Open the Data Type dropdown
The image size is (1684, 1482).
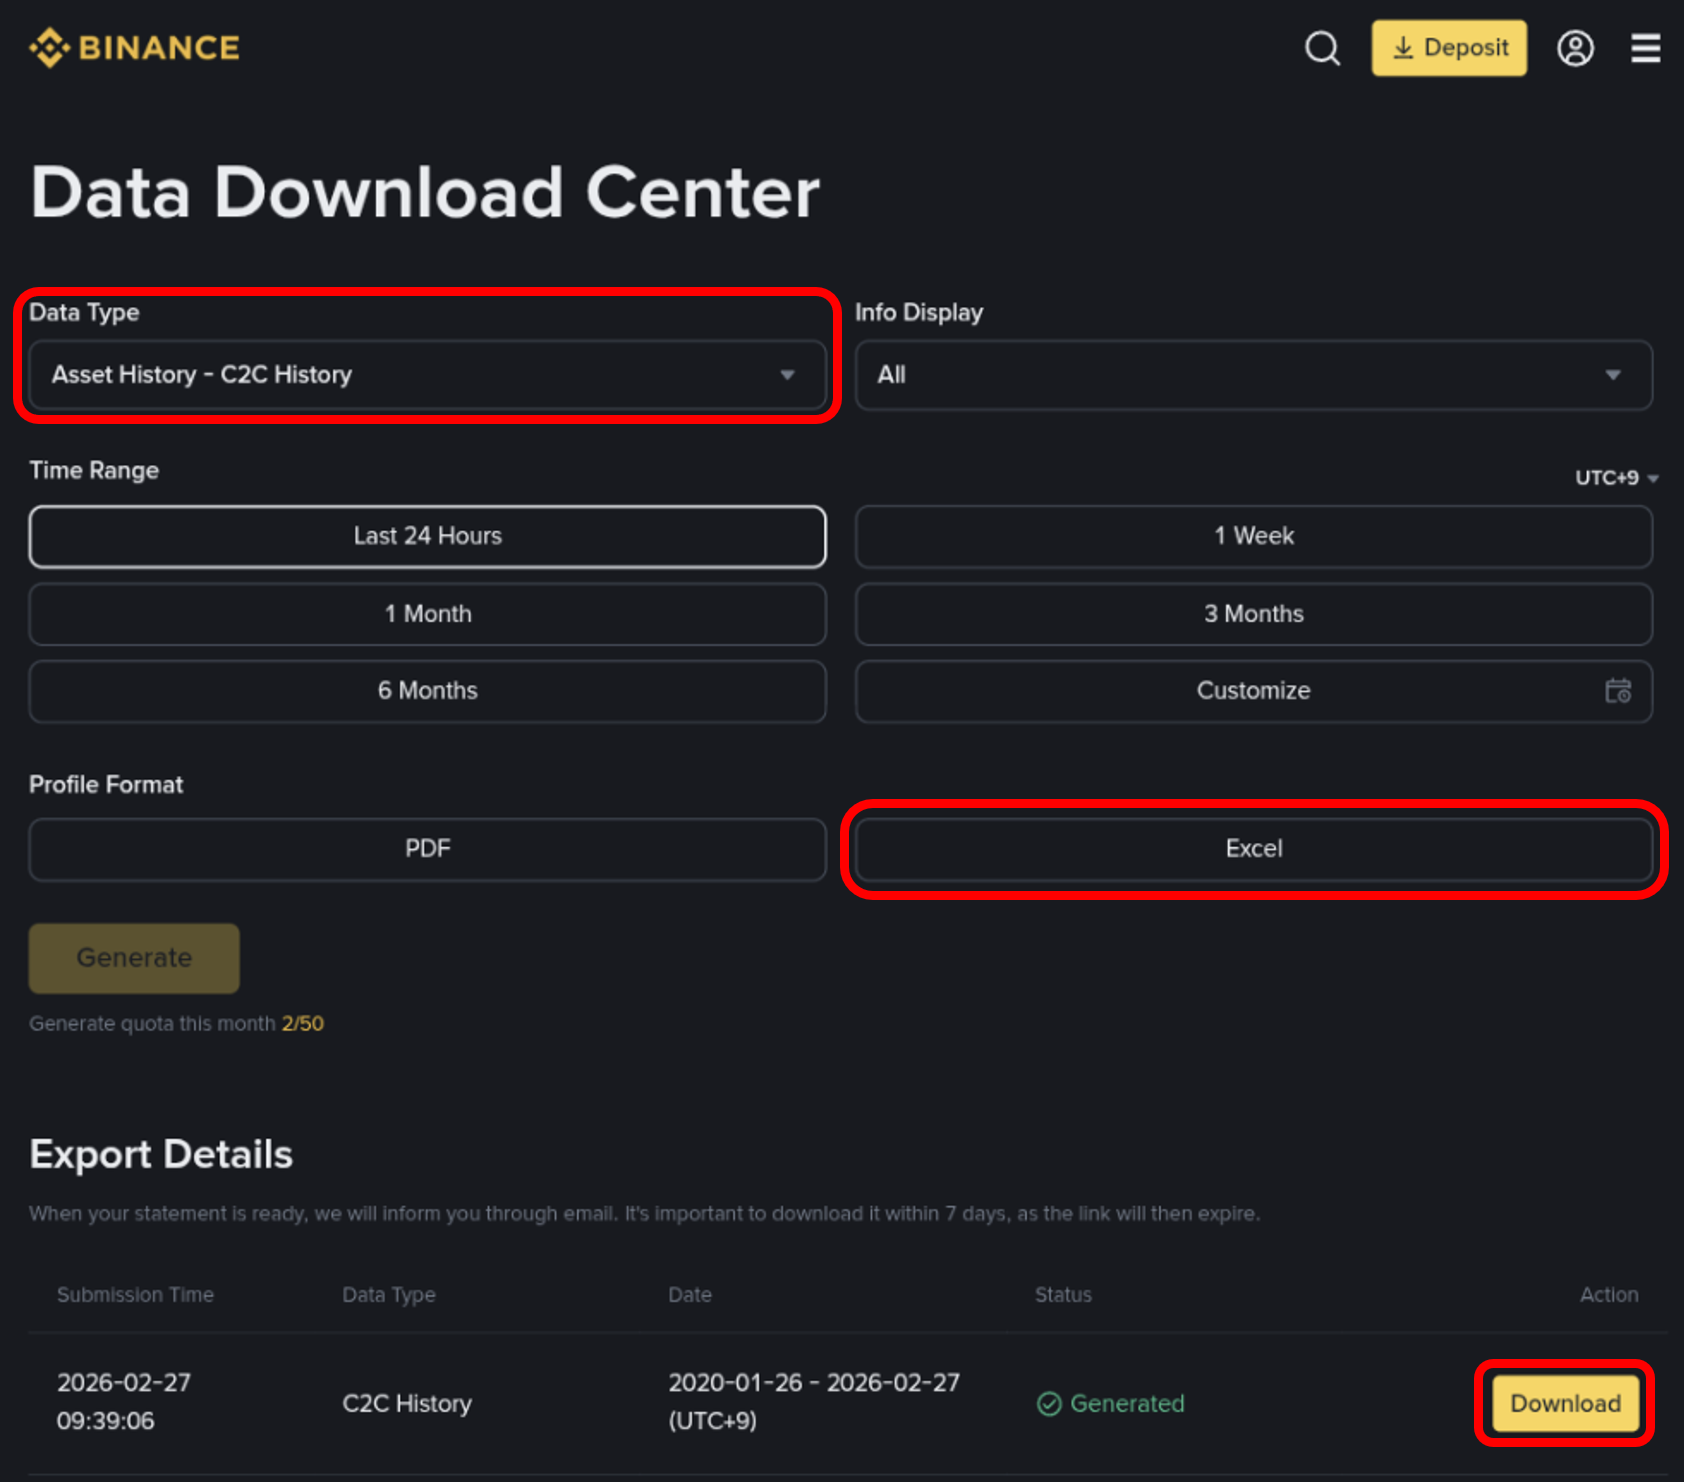tap(428, 375)
